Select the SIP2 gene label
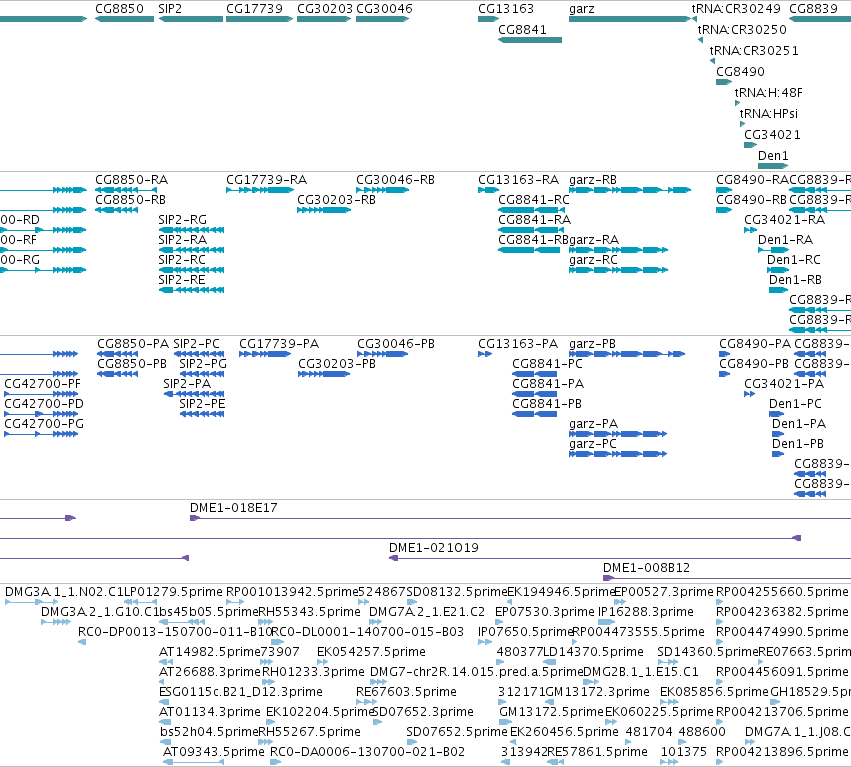Screen dimensions: 851x767 pyautogui.click(x=170, y=9)
